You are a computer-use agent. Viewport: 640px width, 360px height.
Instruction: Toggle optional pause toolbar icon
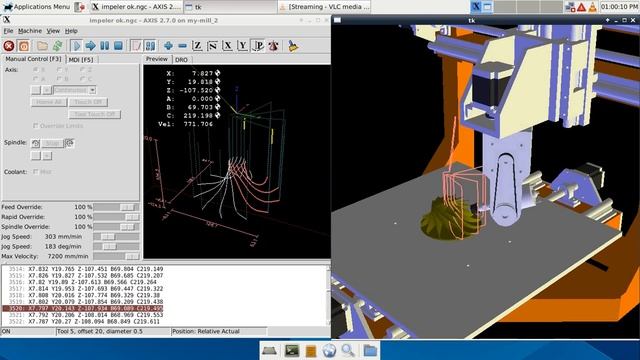150,46
